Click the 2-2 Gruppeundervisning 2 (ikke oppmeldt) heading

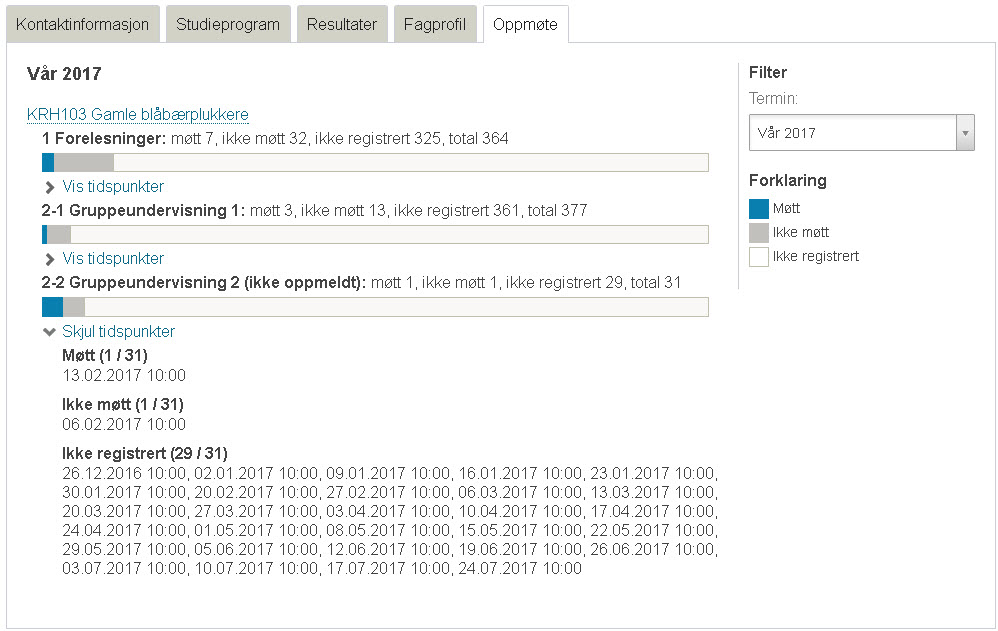(x=204, y=283)
